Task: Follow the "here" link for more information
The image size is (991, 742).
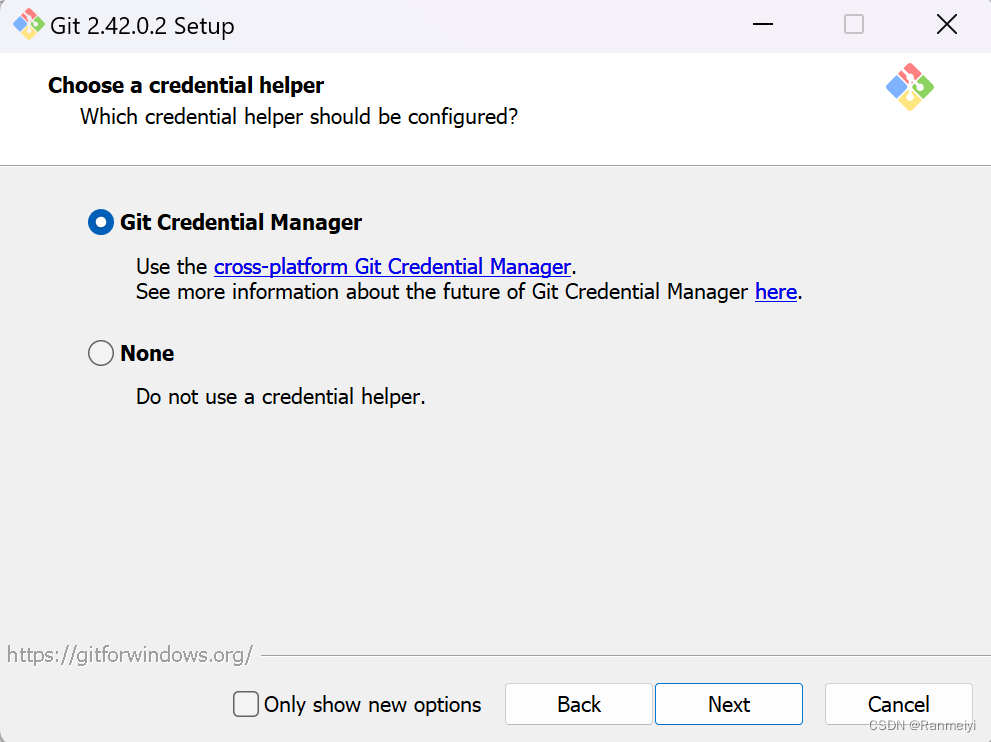Action: pyautogui.click(x=775, y=292)
